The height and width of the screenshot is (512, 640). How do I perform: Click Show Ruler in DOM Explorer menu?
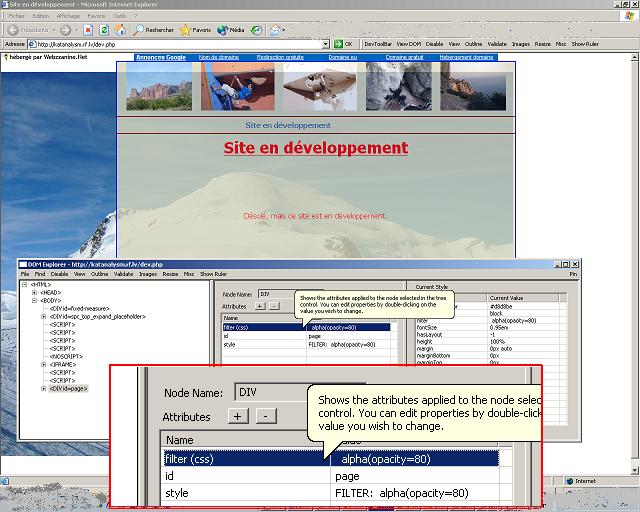[x=213, y=274]
